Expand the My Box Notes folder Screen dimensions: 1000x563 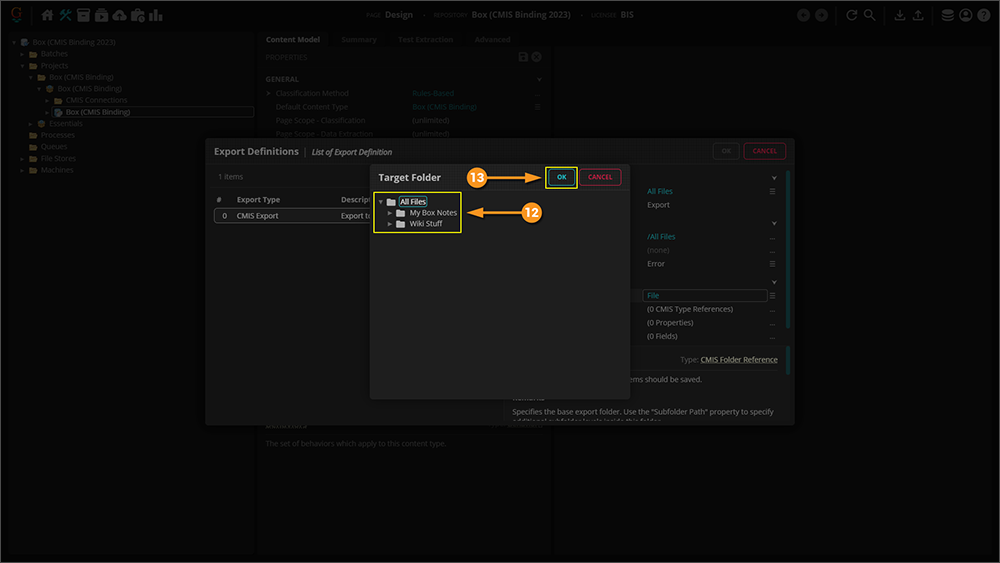click(x=390, y=213)
